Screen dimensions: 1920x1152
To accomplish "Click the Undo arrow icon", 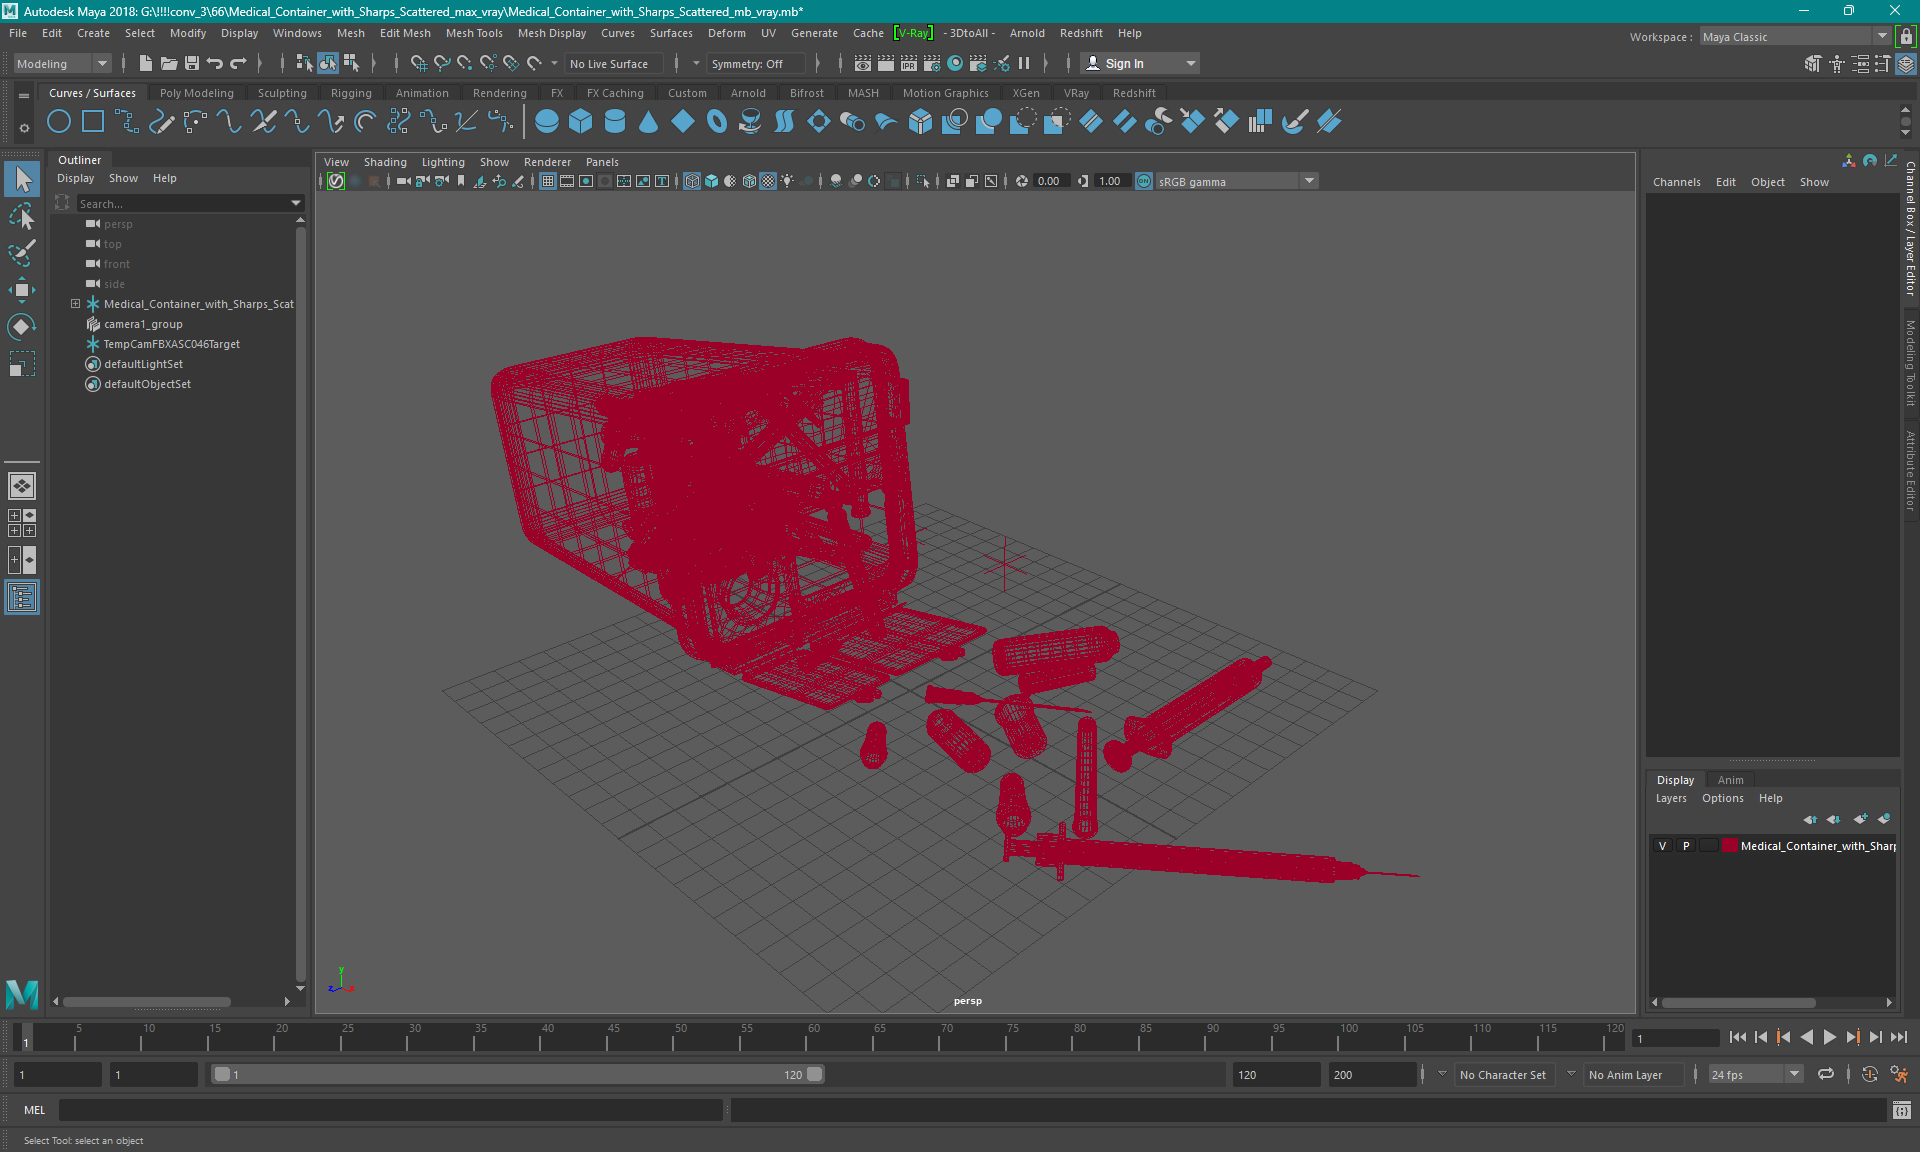I will click(215, 63).
